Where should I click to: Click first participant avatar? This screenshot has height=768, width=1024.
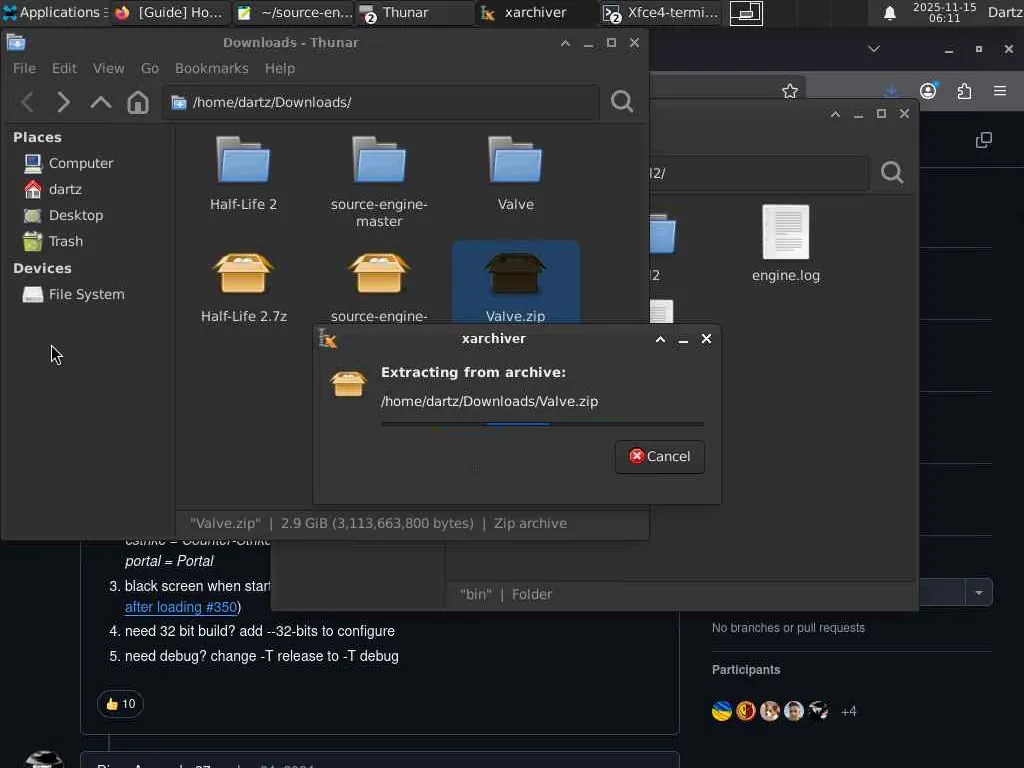(x=722, y=711)
